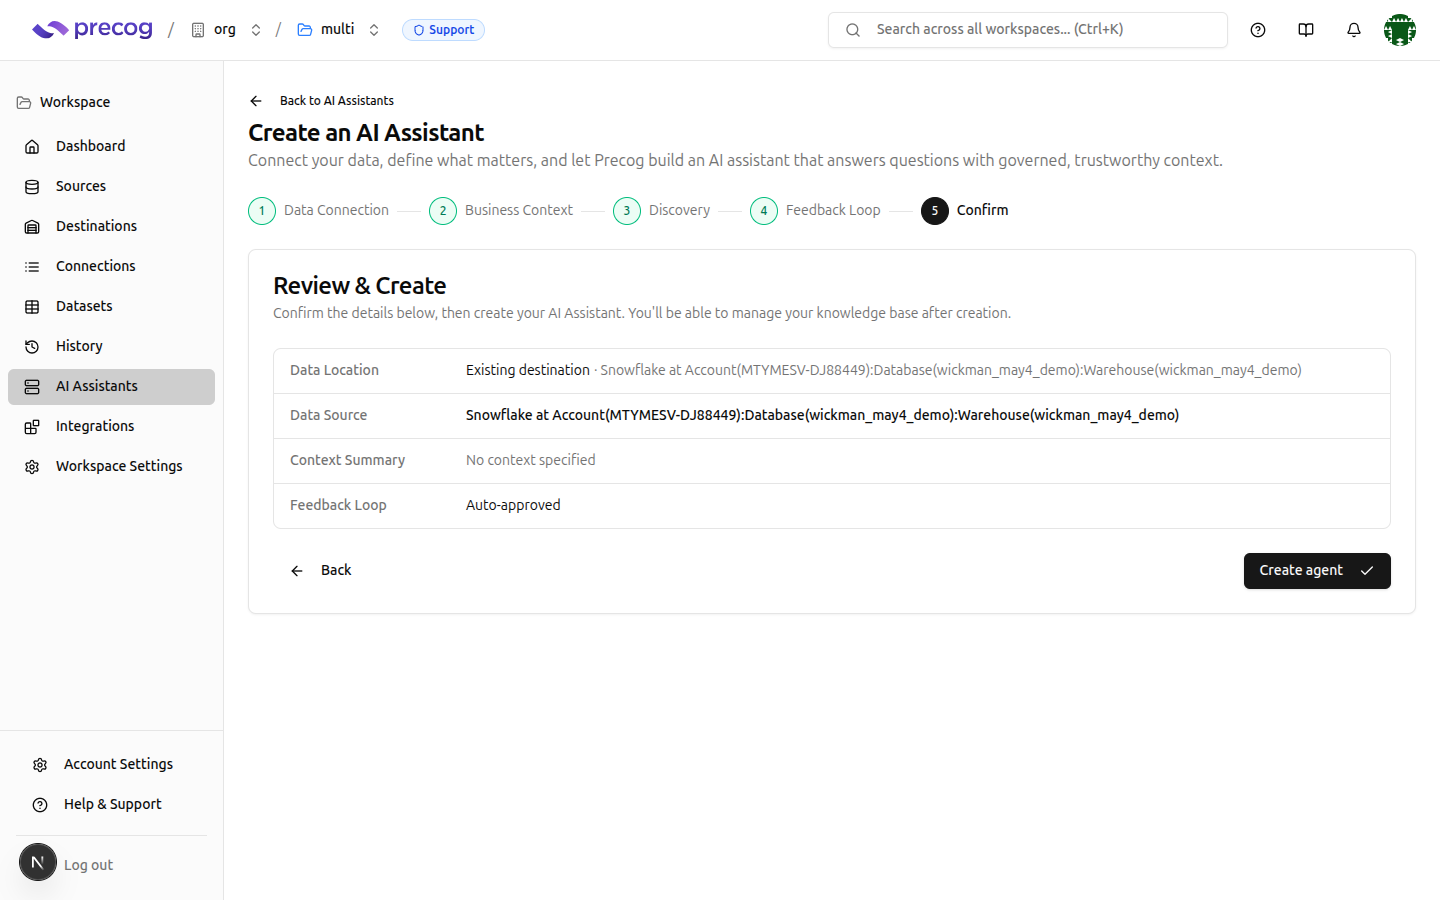Open the documentation book icon

(1306, 30)
